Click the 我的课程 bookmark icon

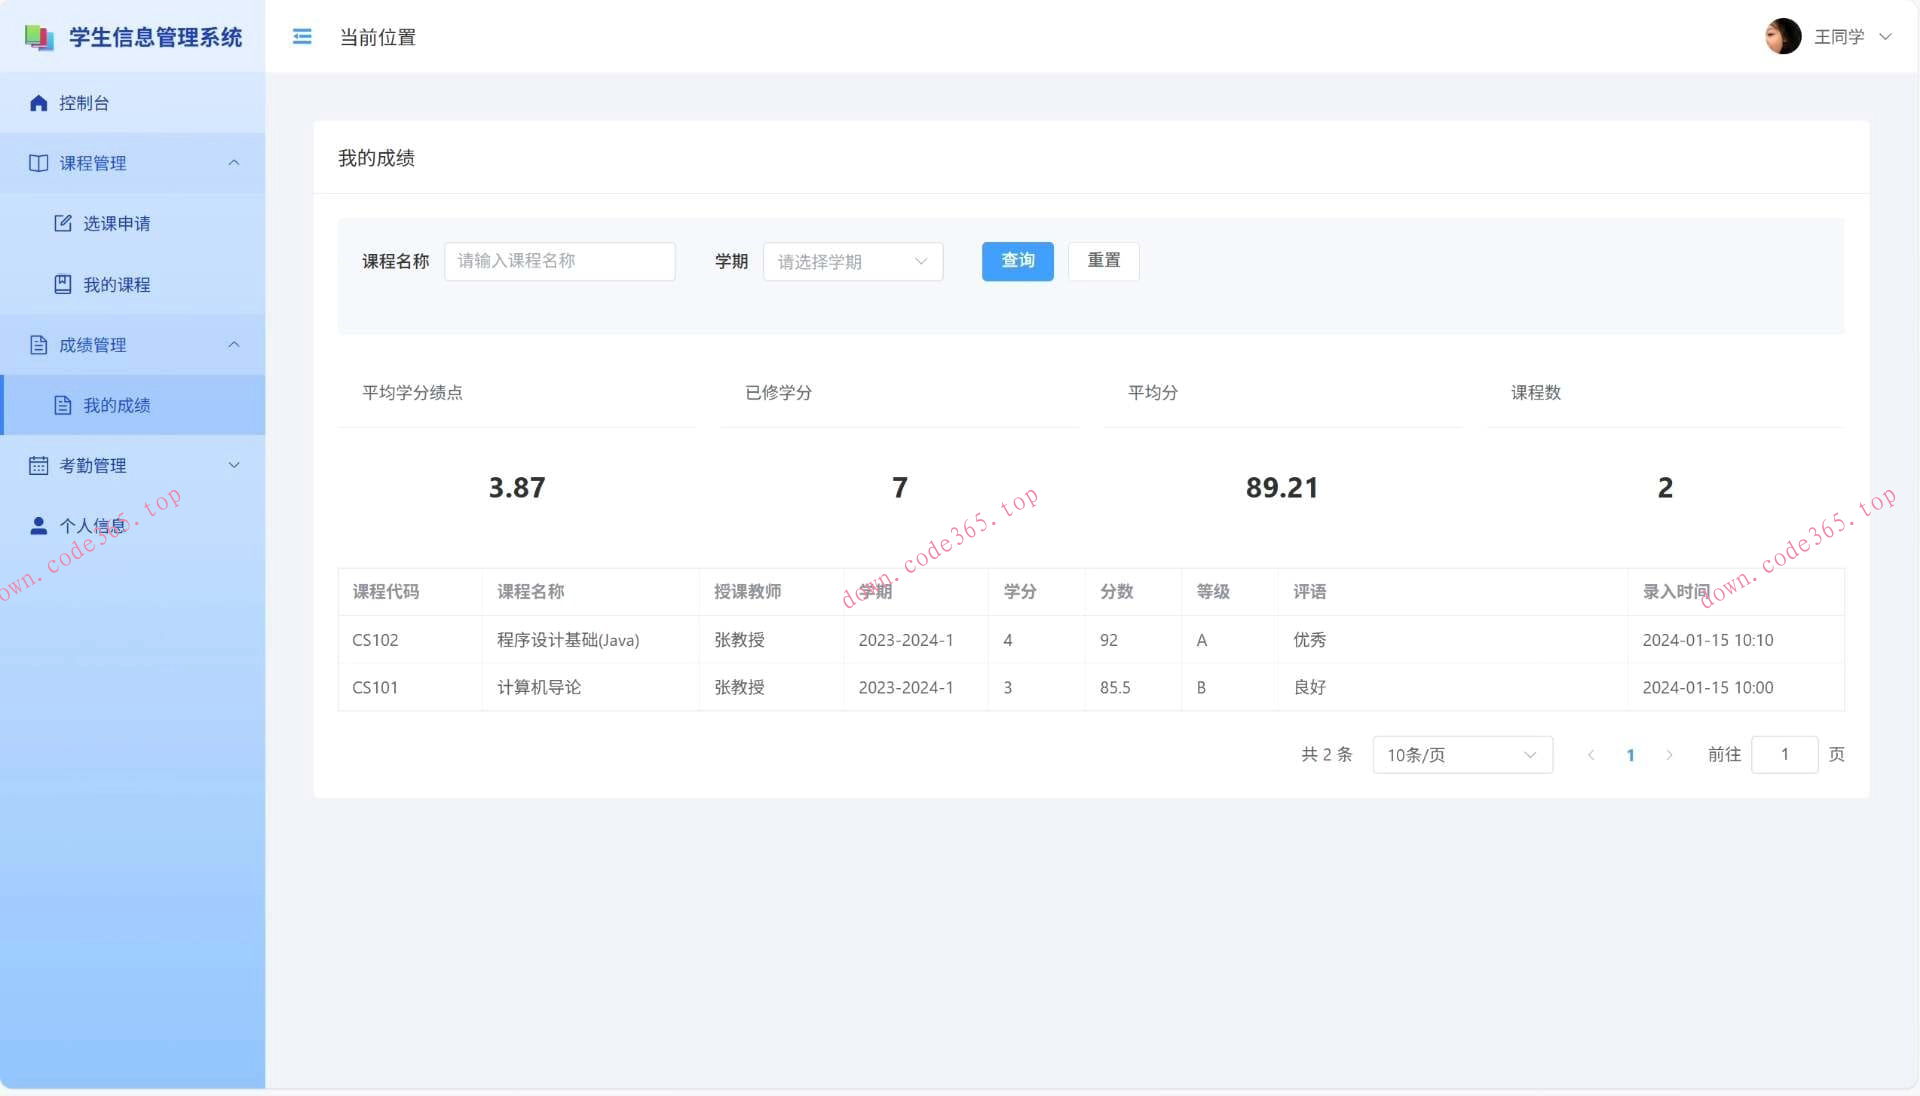(63, 285)
